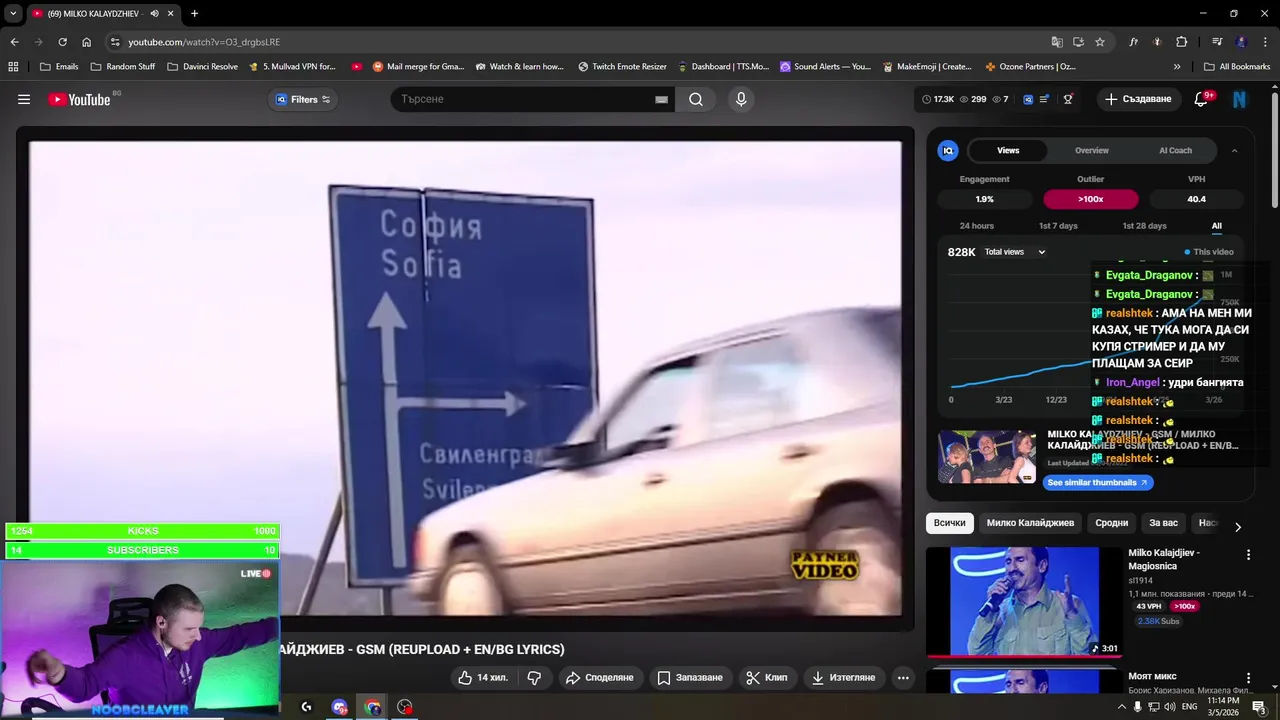Open a new browser tab

(194, 14)
